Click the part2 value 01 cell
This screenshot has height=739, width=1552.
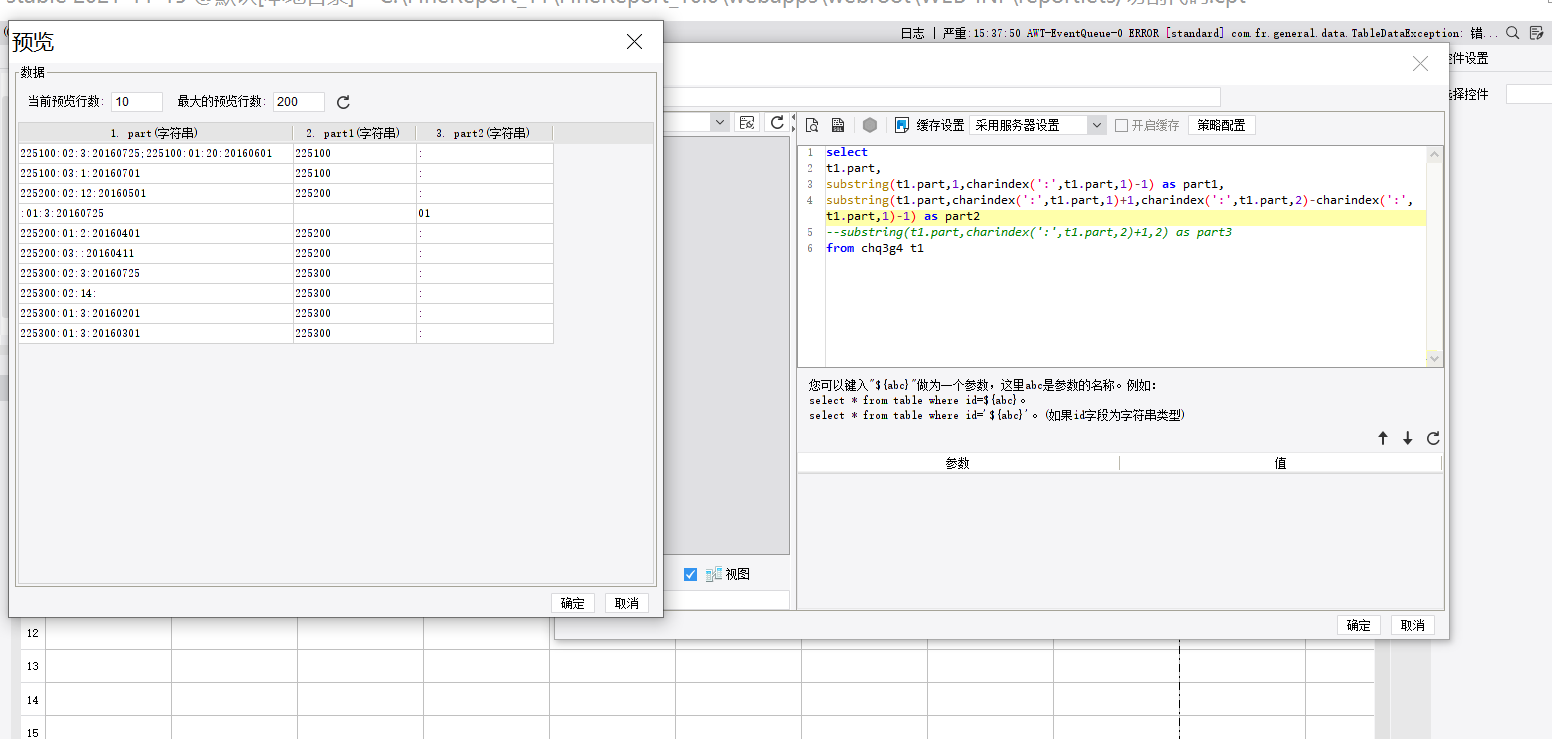click(x=485, y=213)
